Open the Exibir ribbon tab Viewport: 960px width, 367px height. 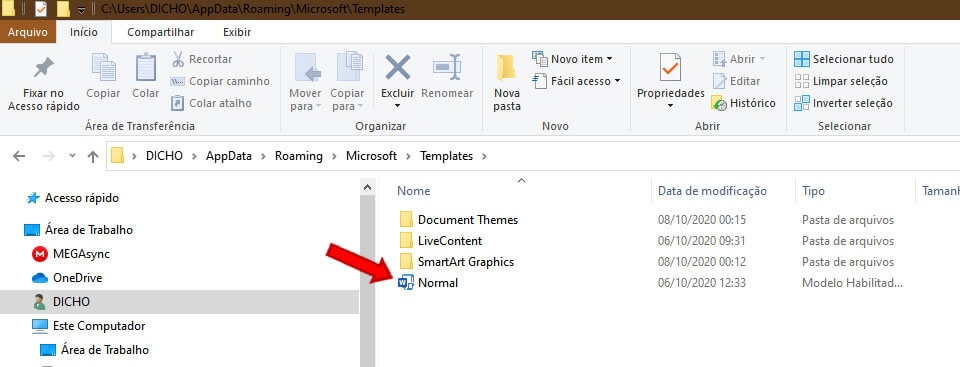(237, 32)
